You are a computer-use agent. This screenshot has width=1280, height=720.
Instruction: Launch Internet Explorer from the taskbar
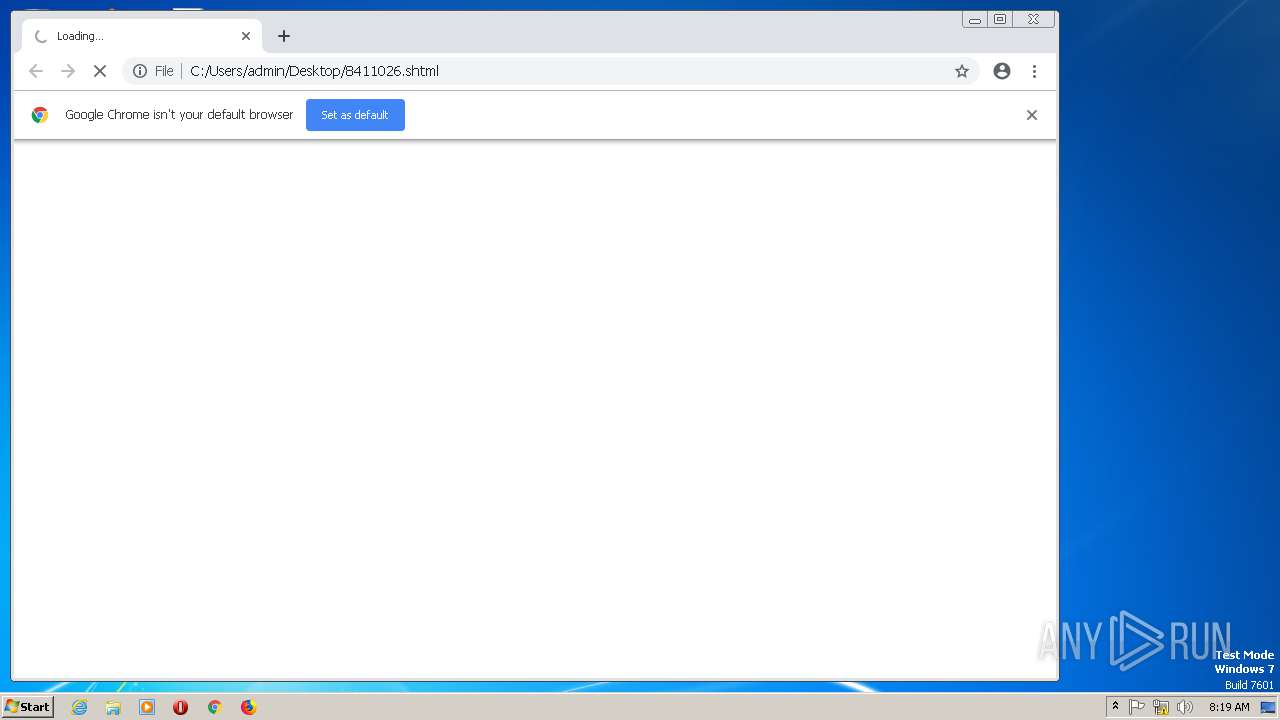79,707
